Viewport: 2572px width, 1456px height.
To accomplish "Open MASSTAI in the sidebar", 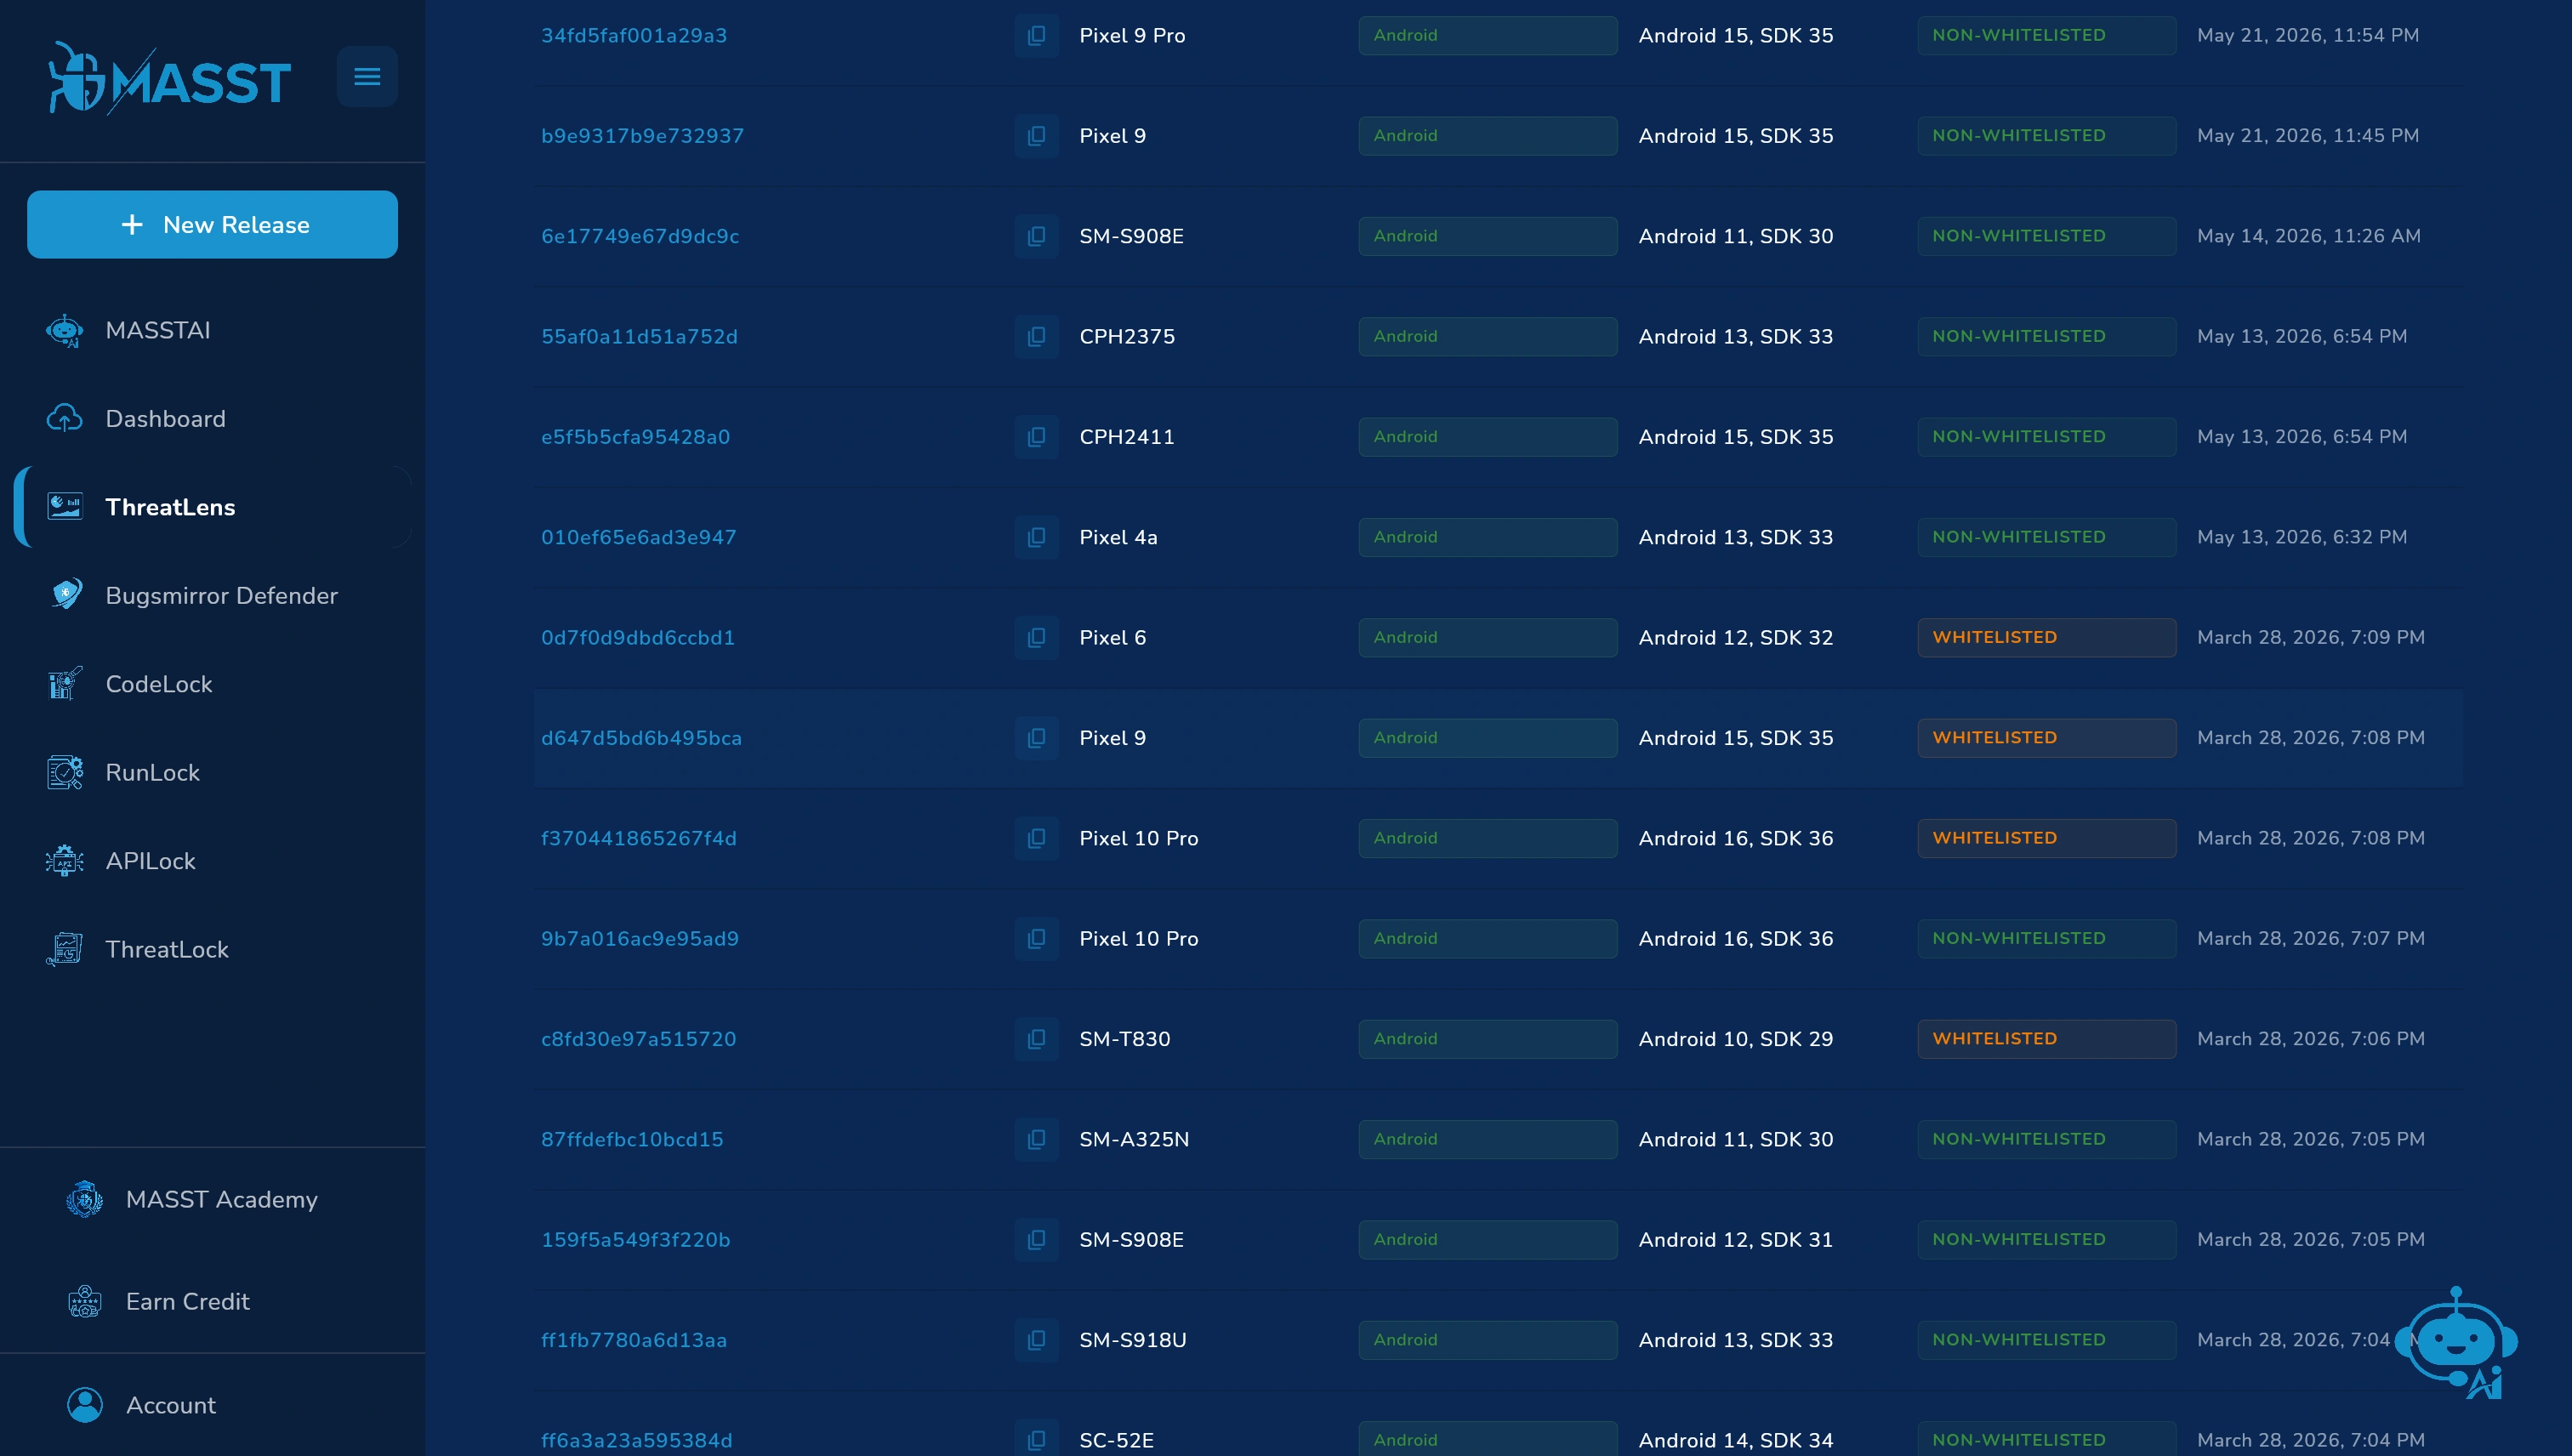I will point(212,330).
